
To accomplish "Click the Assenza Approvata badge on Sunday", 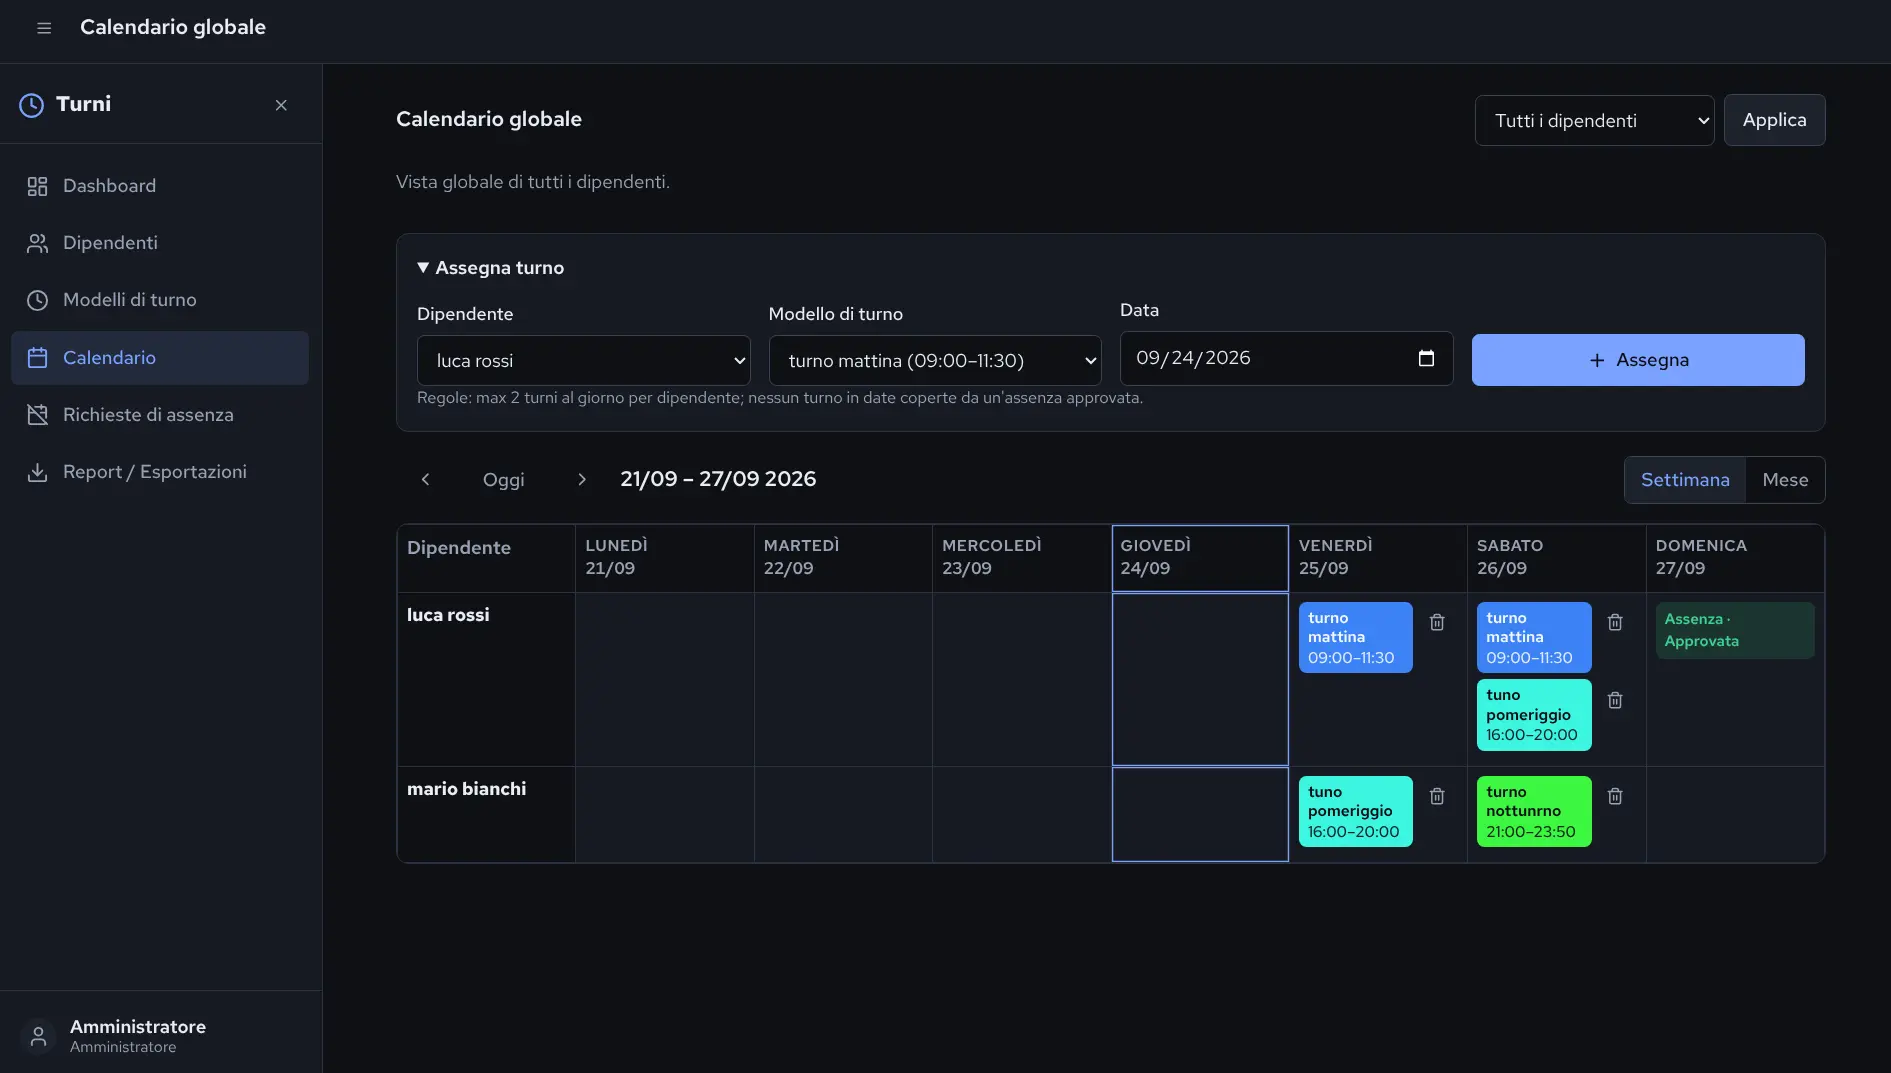I will [1735, 630].
